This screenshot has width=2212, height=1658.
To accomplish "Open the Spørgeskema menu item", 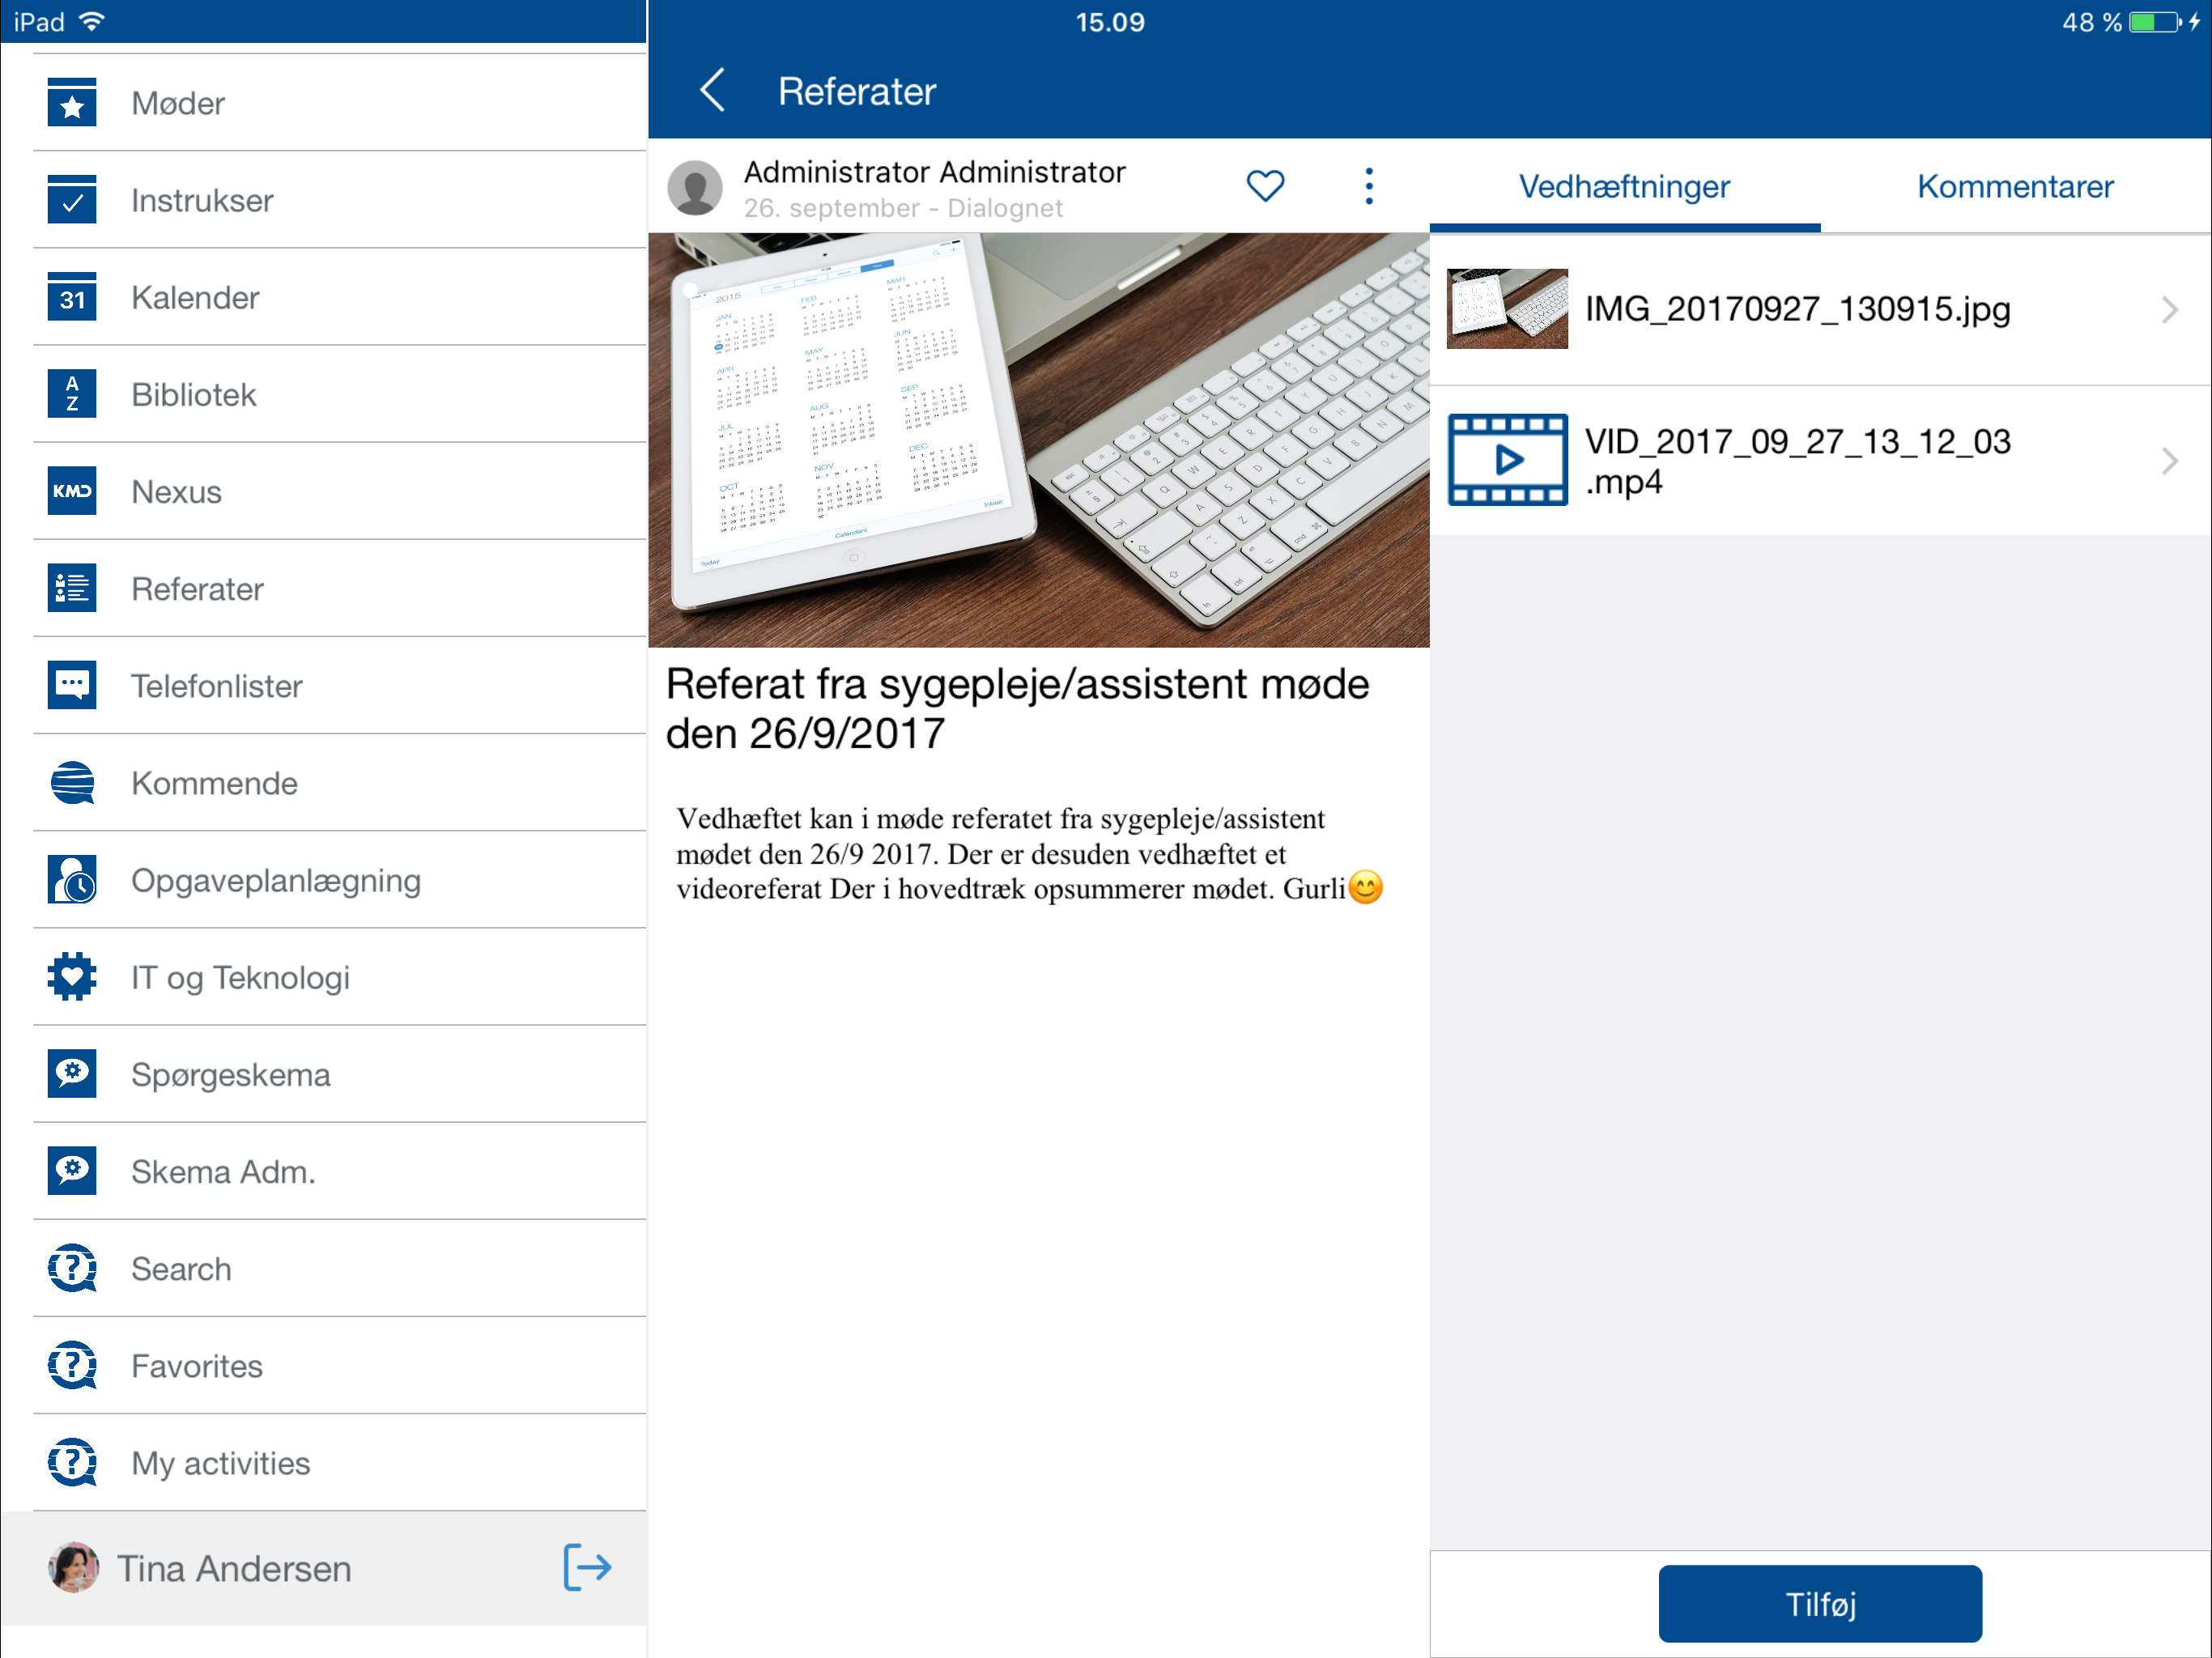I will point(230,1074).
